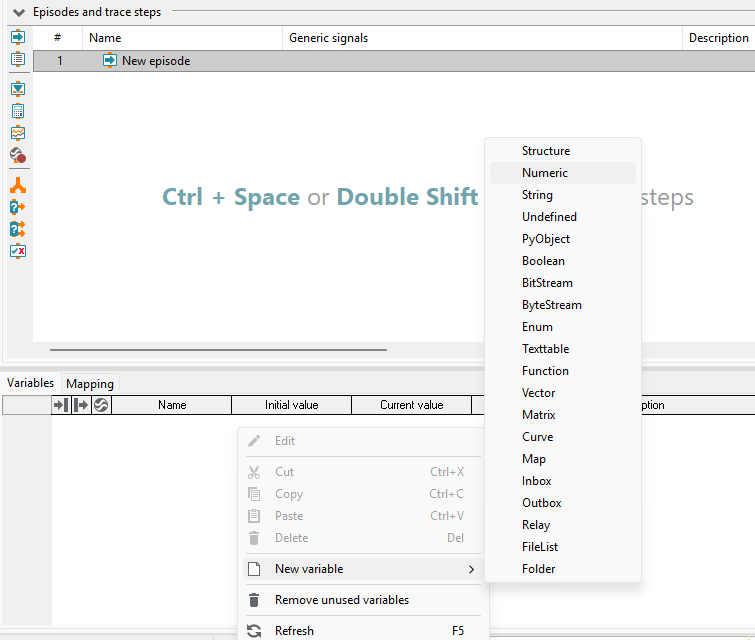The width and height of the screenshot is (755, 640).
Task: Add a new episode using the arrow icon
Action: click(x=18, y=37)
